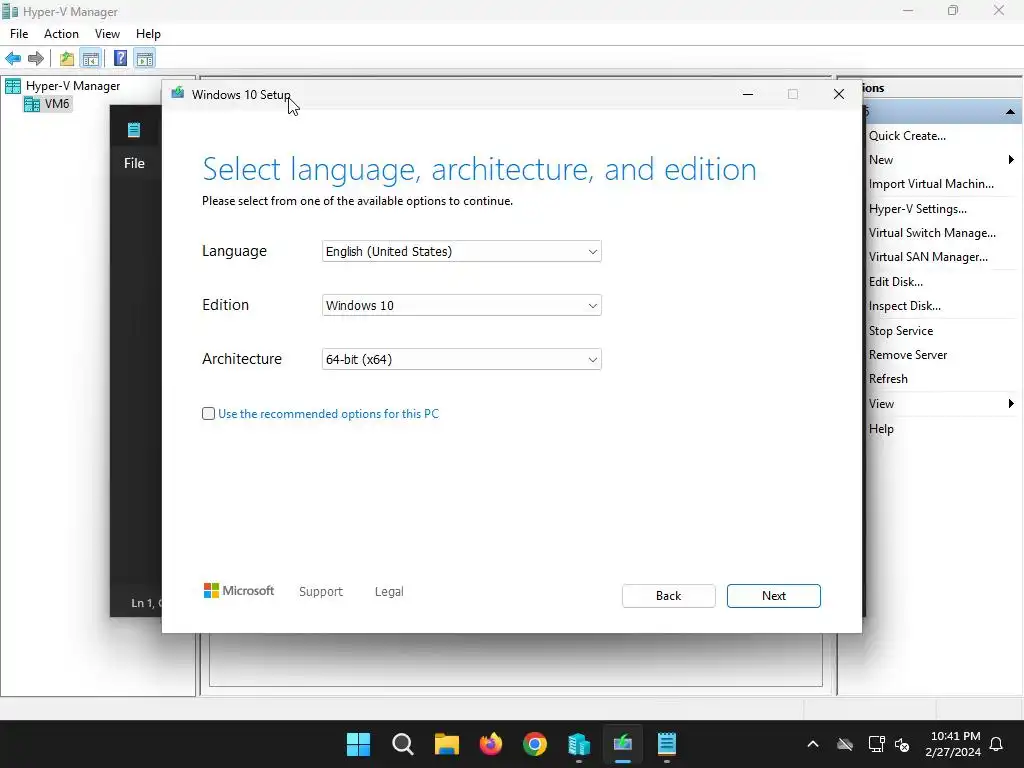Click the Windows 10 Setup title icon
Image resolution: width=1024 pixels, height=768 pixels.
178,93
